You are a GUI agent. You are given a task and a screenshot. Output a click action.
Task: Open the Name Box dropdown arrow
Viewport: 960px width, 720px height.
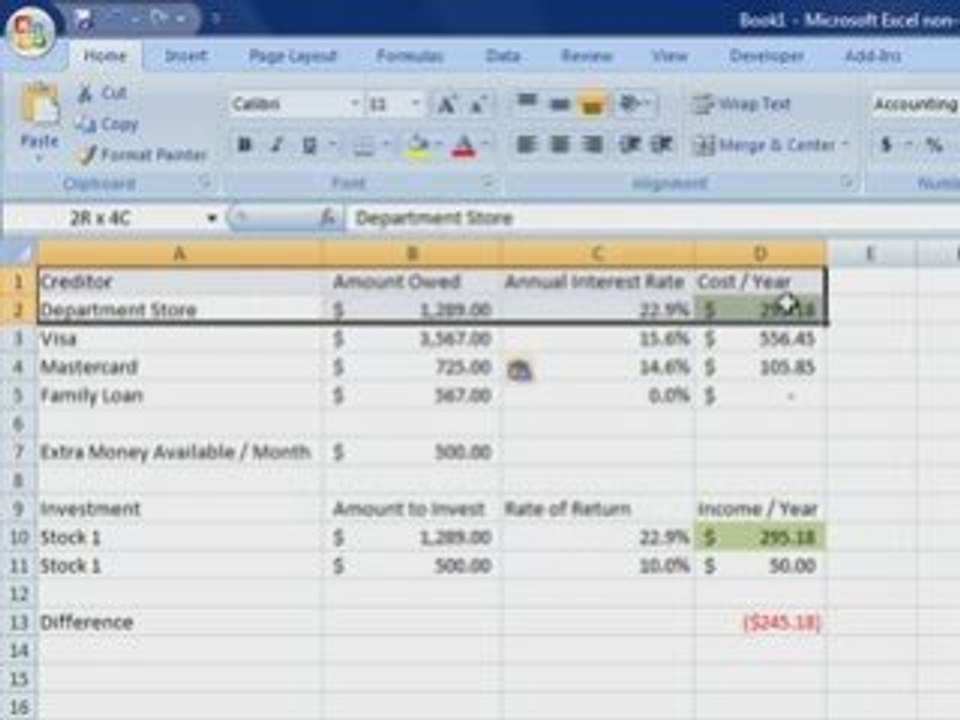(212, 218)
